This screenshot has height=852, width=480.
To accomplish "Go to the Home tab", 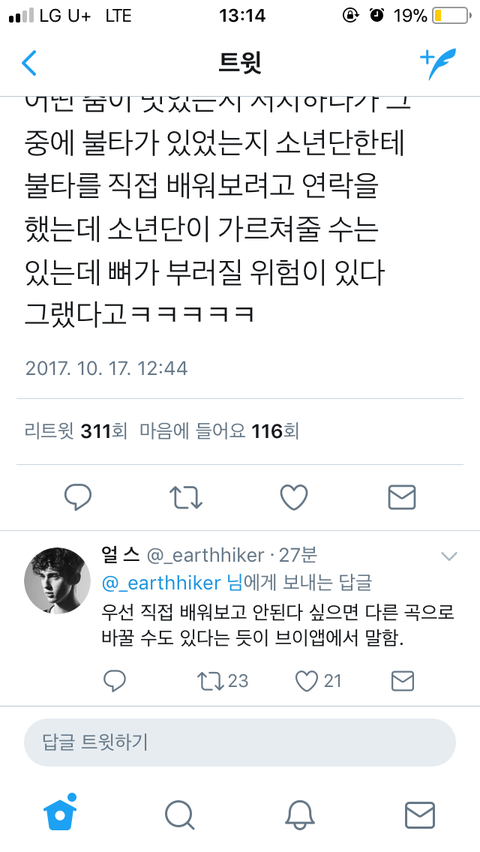I will point(60,813).
